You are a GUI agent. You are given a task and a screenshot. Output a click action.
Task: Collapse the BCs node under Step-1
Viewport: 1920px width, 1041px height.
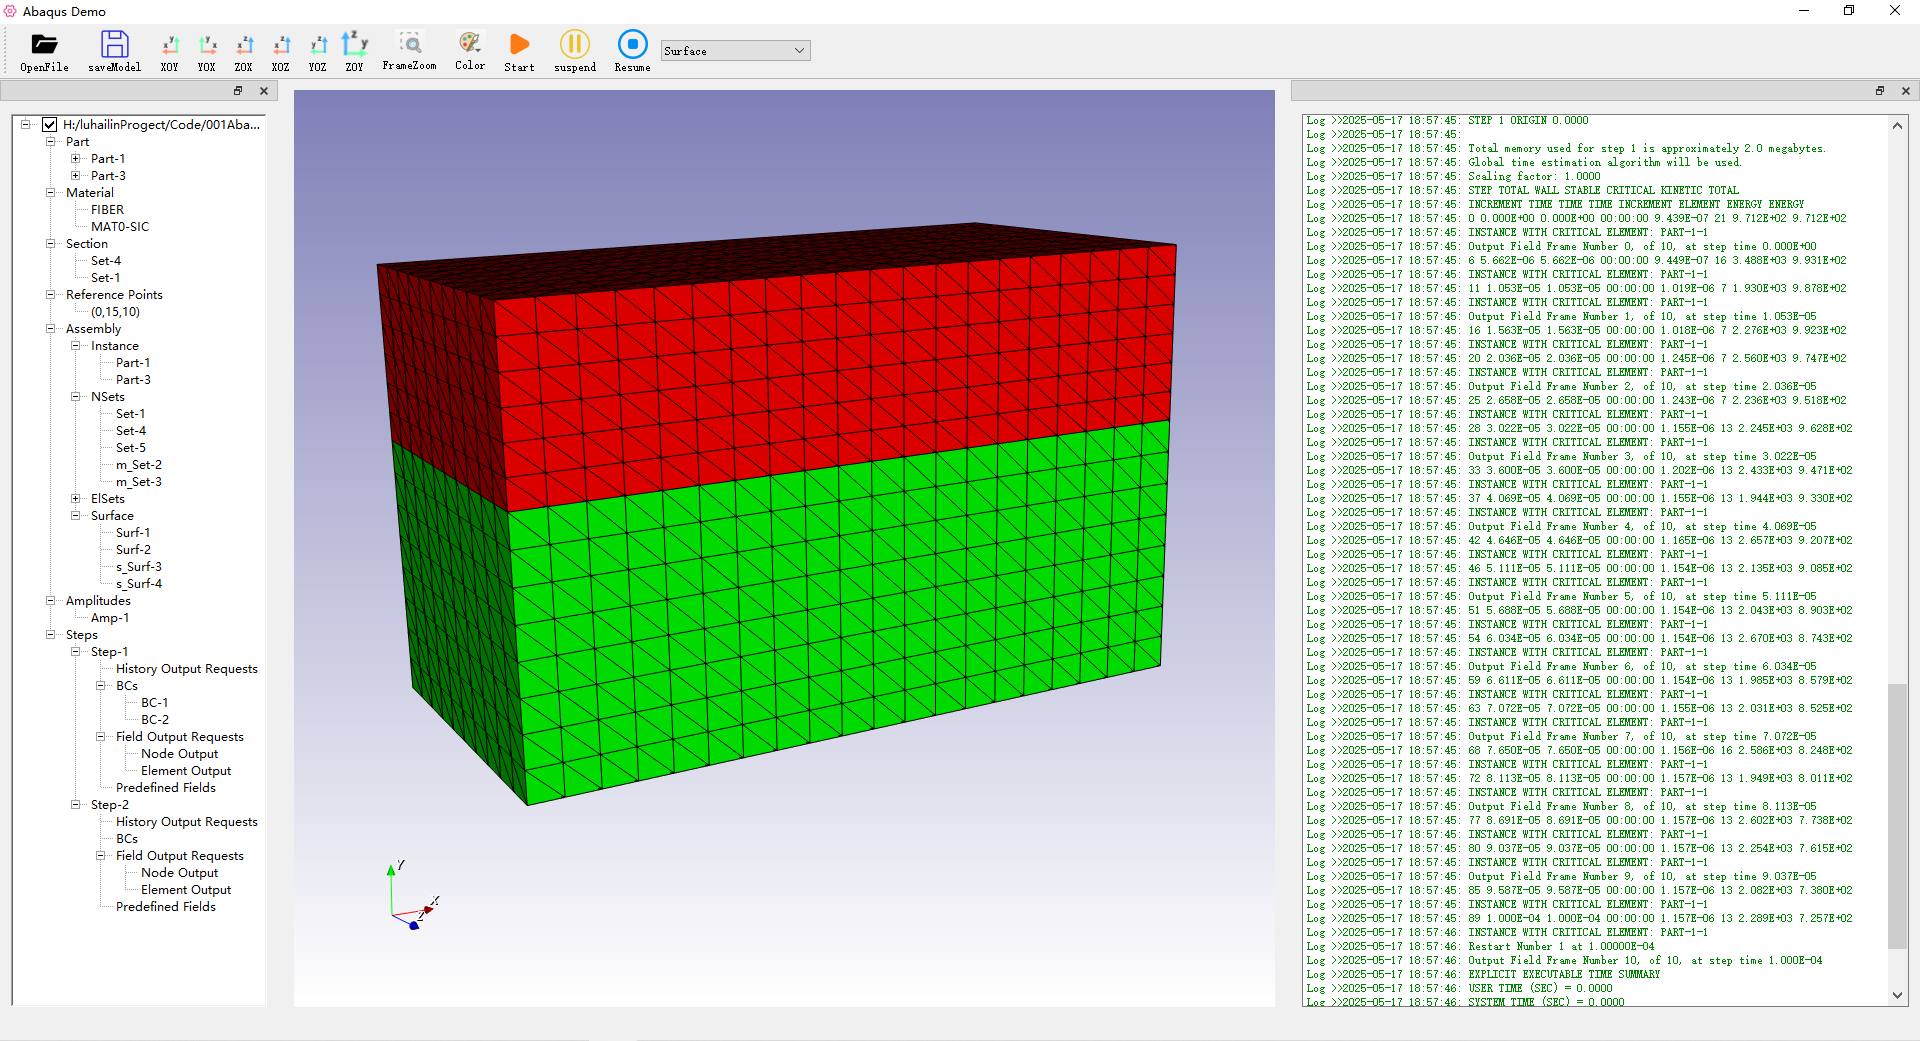(100, 686)
